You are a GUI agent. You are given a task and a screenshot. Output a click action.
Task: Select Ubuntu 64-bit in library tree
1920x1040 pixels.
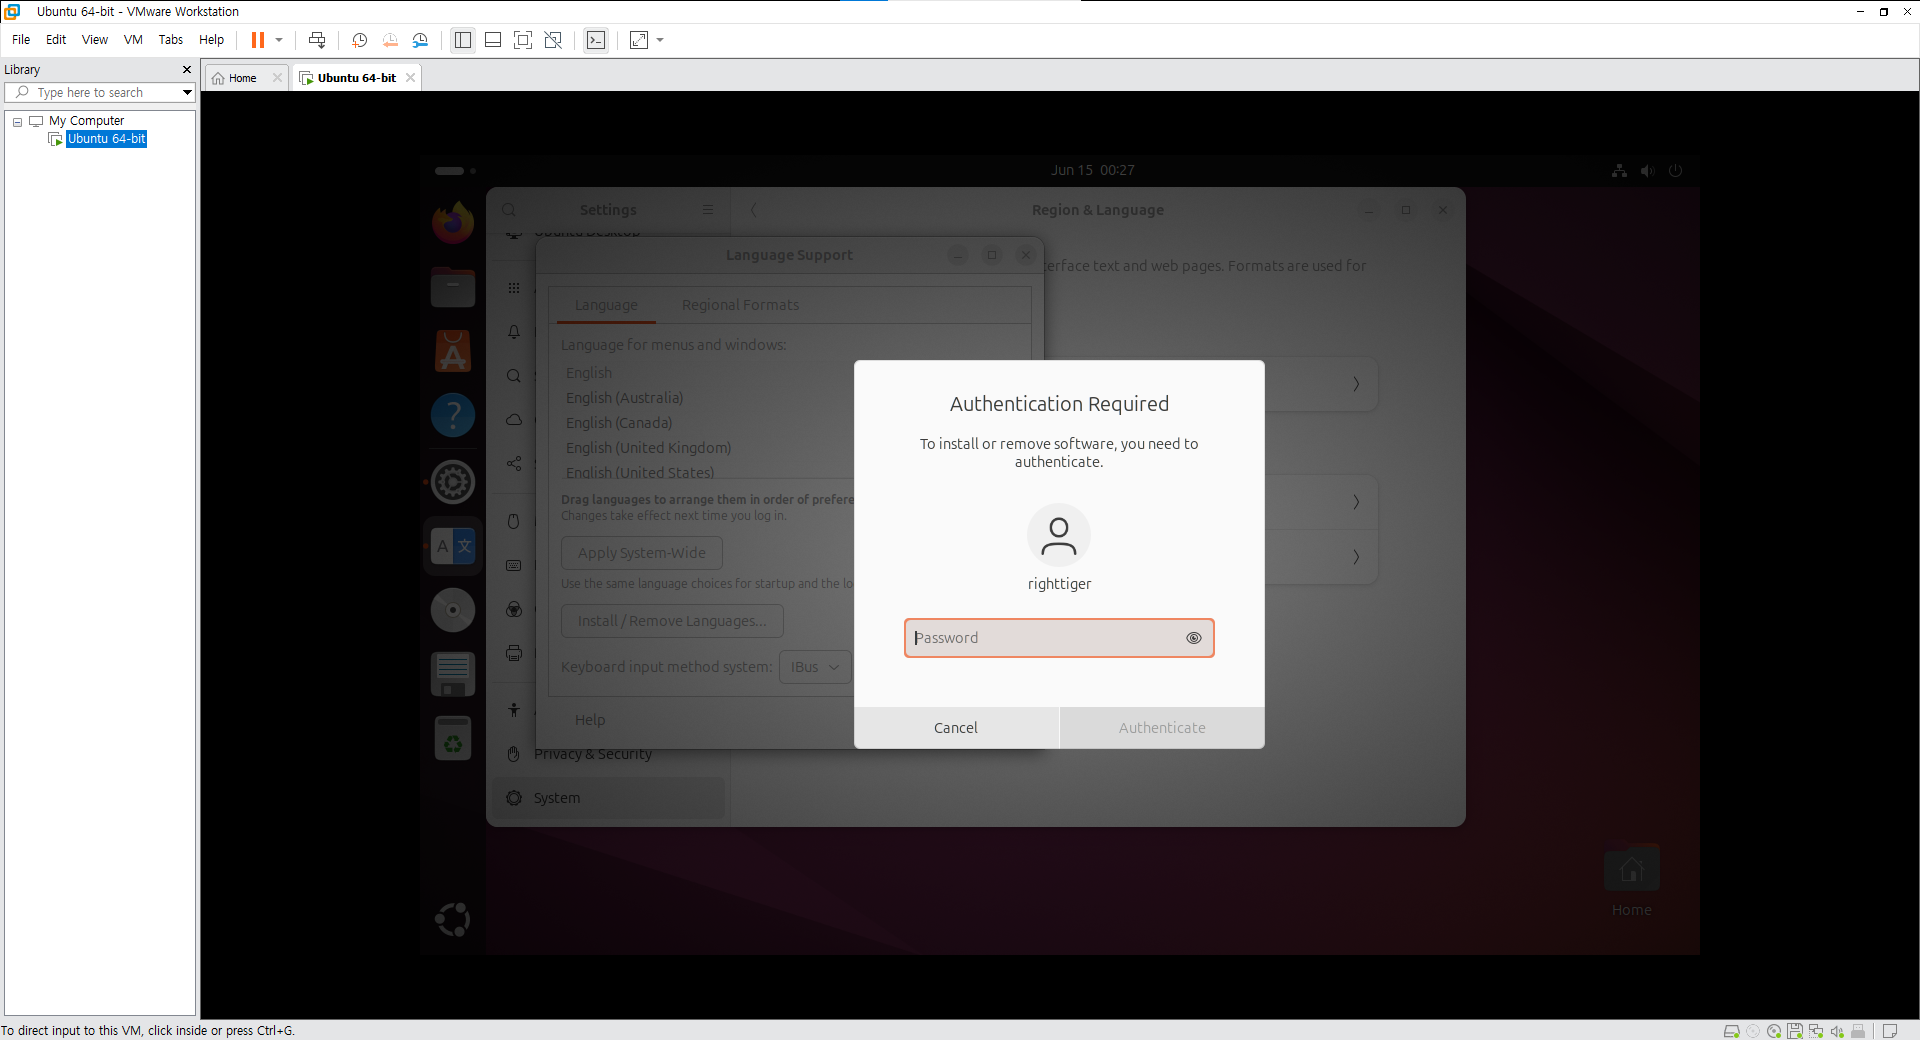point(106,139)
